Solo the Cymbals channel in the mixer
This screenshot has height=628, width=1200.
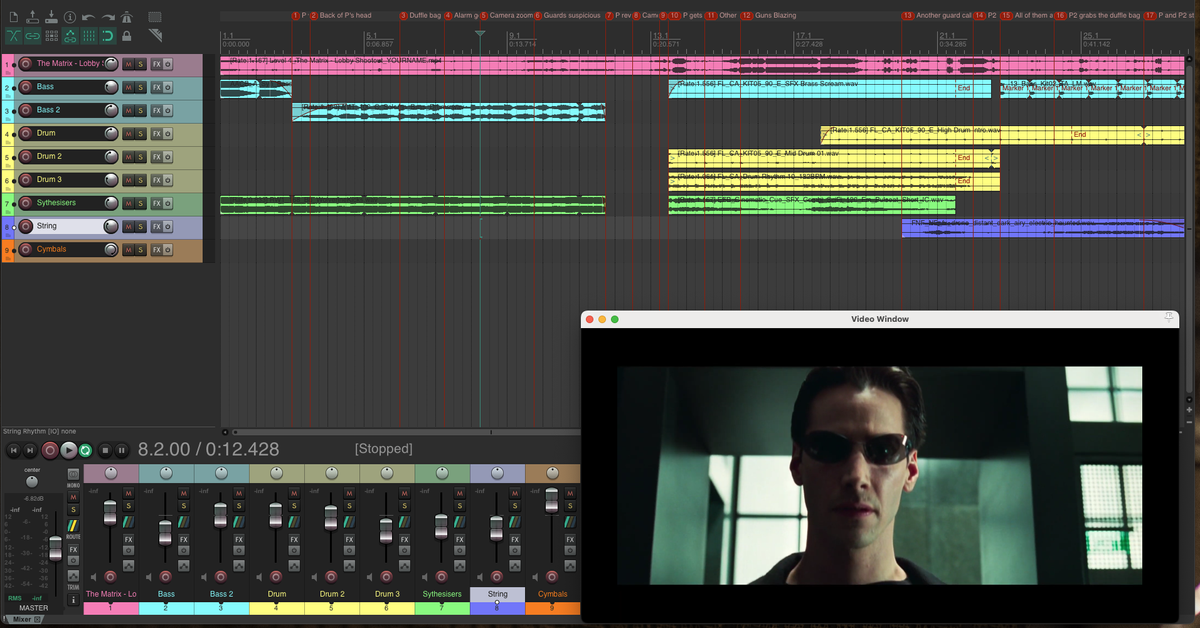(570, 507)
